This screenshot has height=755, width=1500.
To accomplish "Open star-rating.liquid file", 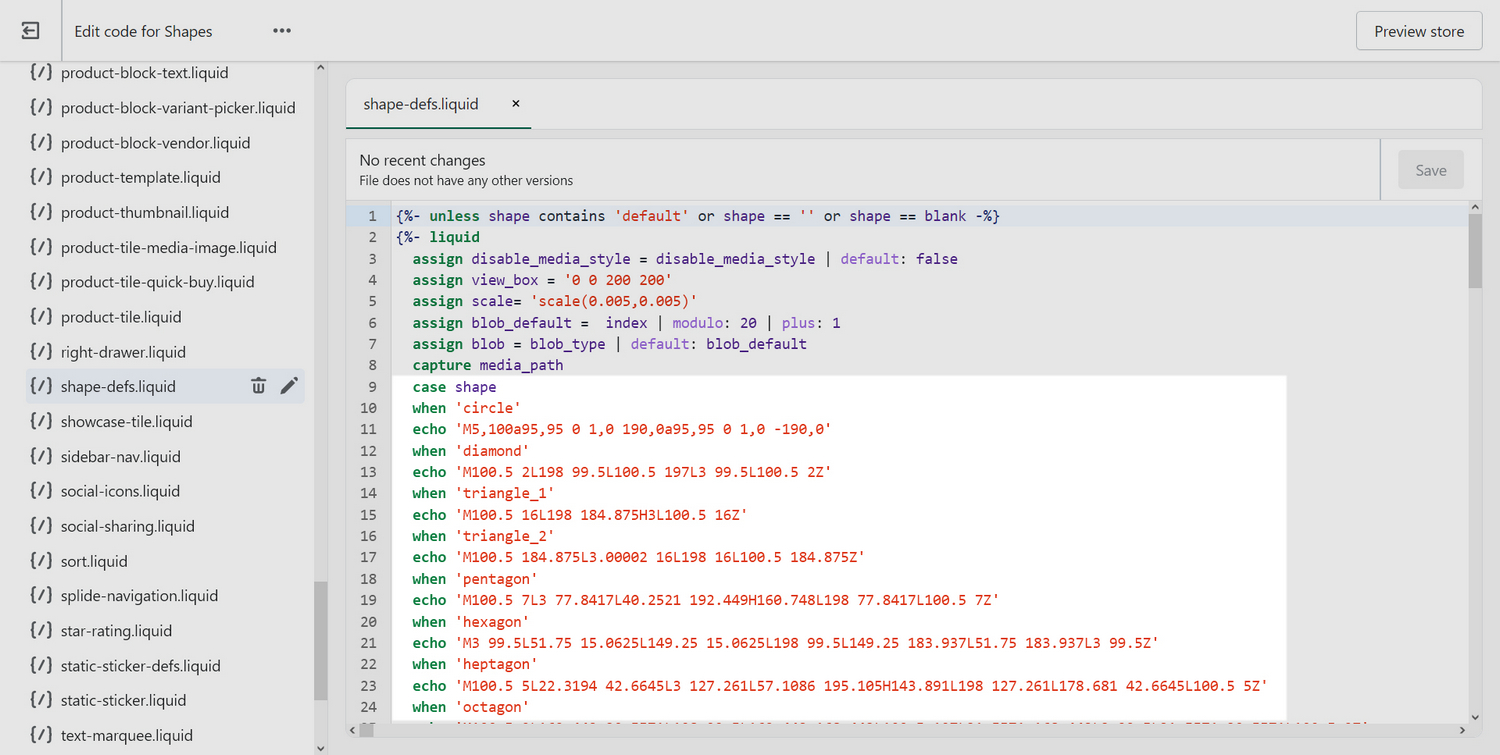I will (x=116, y=630).
